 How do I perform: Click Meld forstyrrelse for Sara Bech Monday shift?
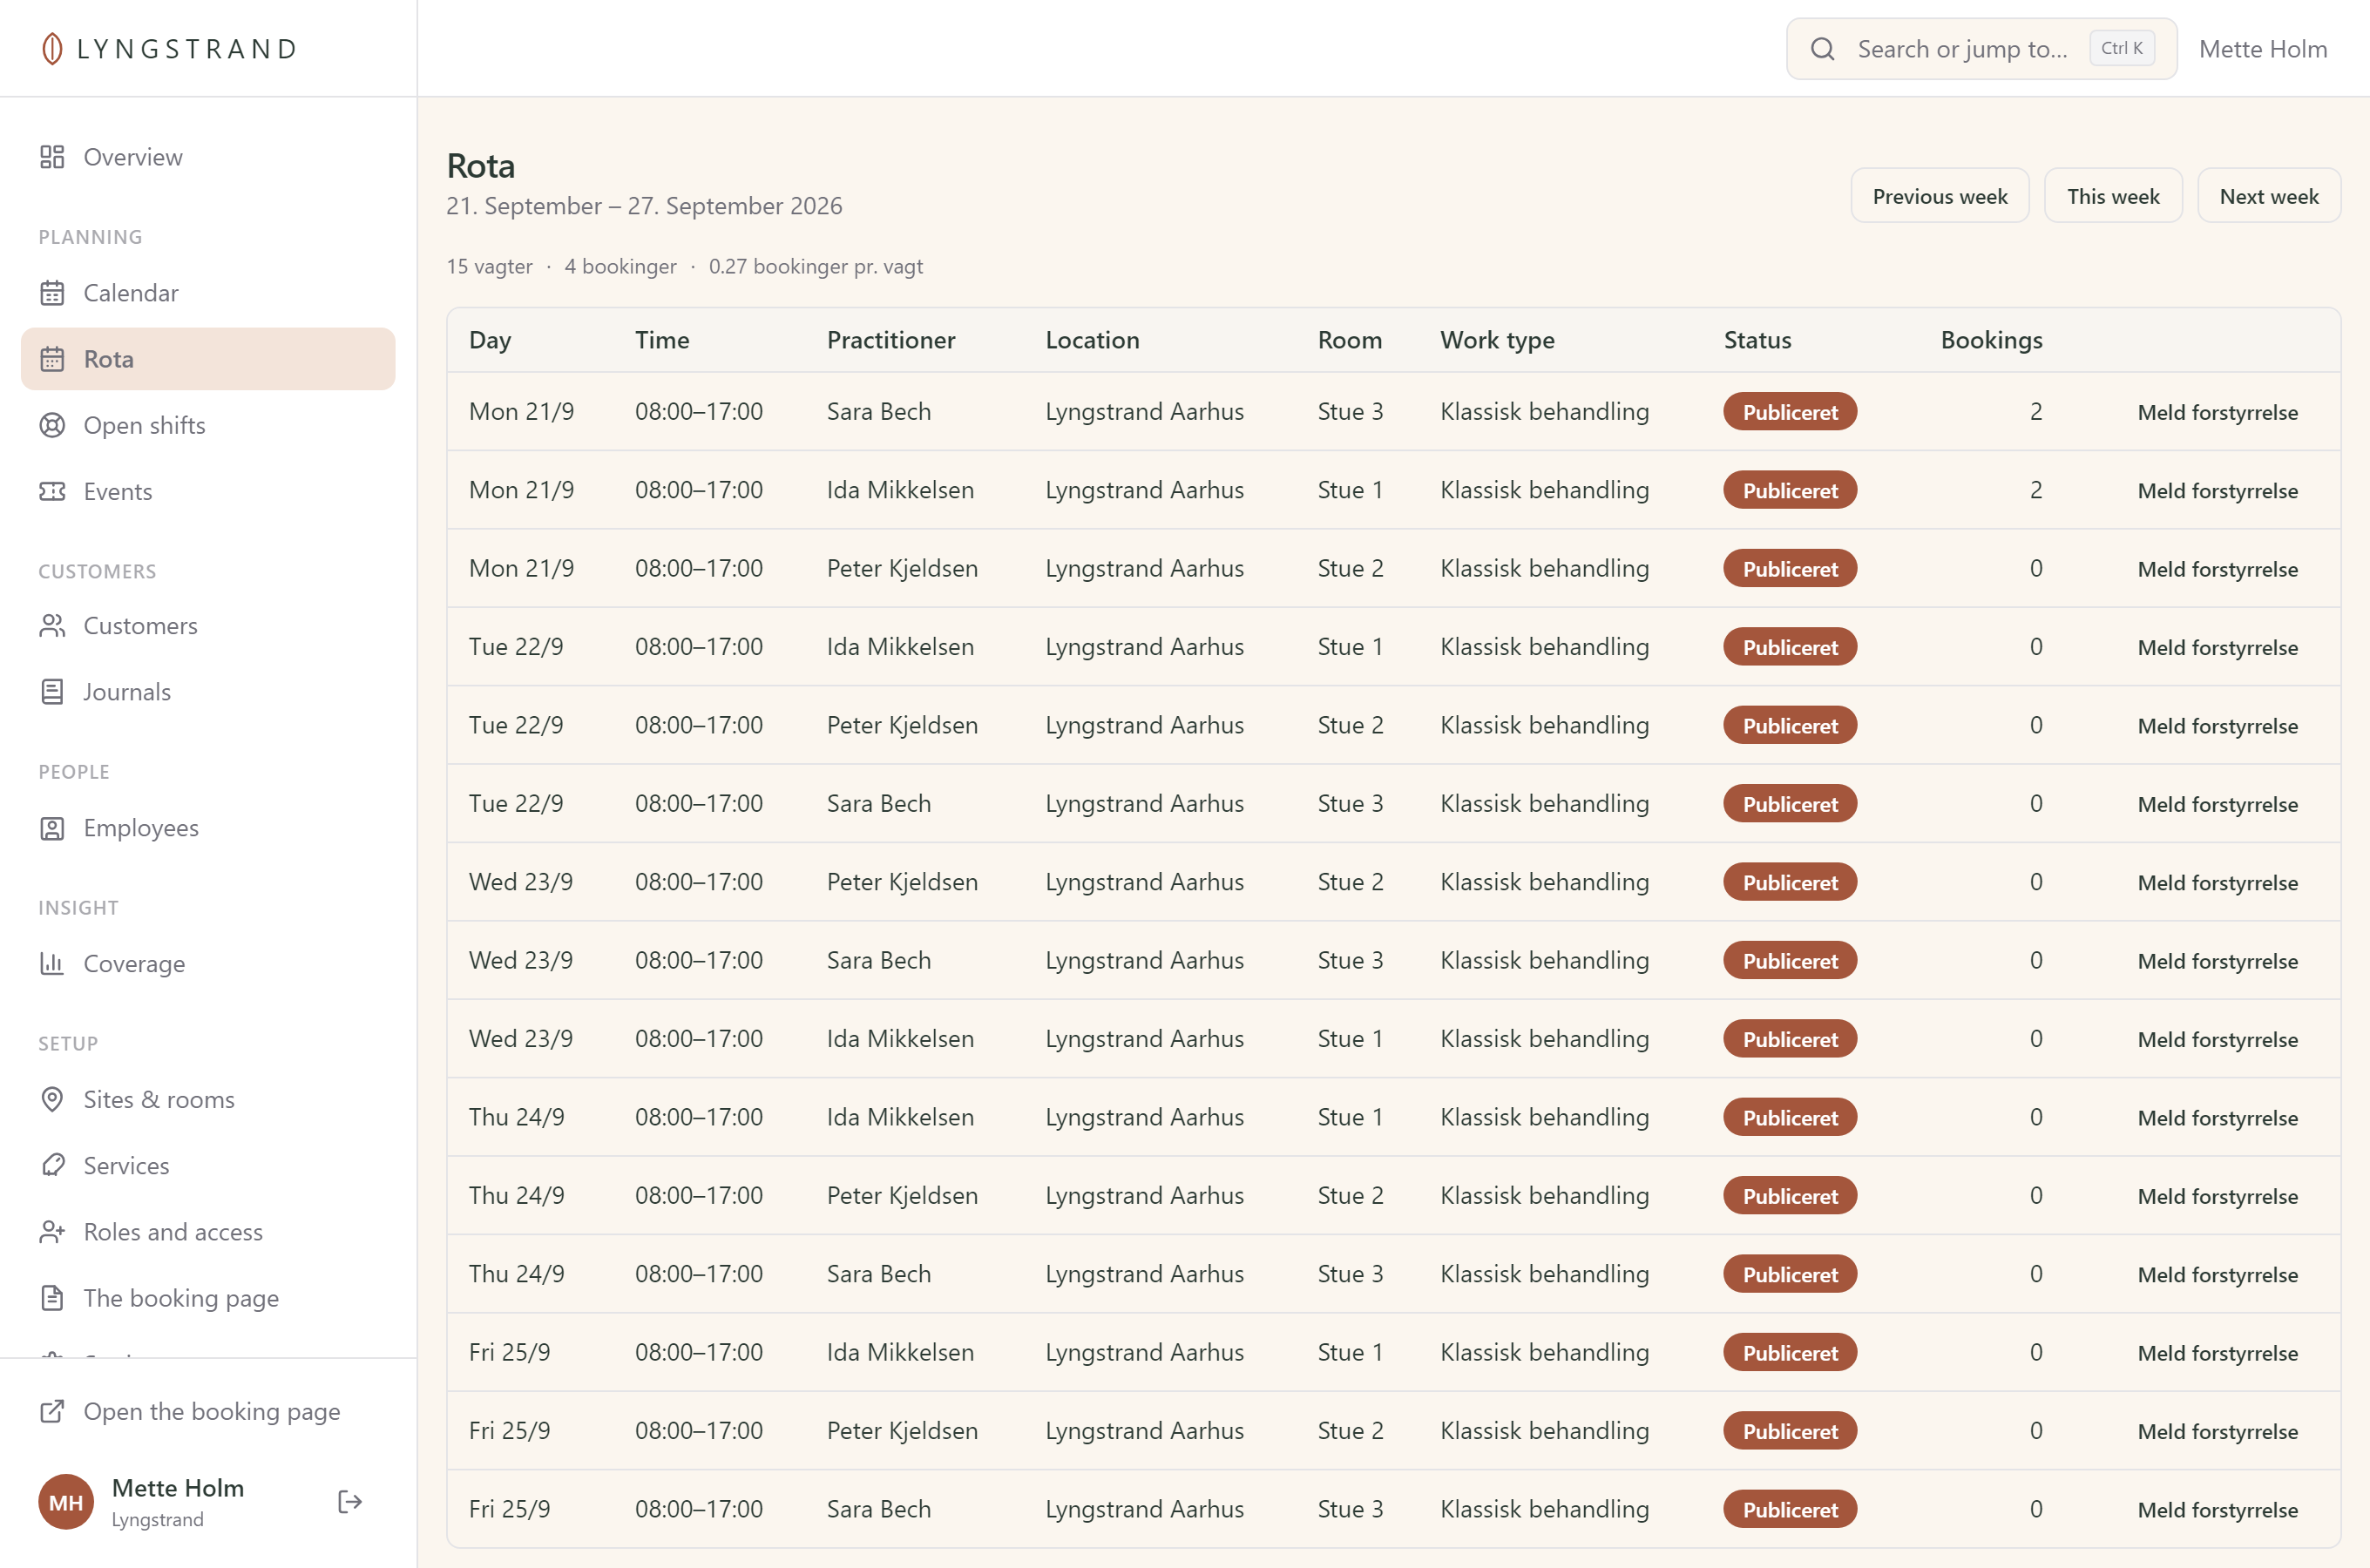(x=2217, y=412)
